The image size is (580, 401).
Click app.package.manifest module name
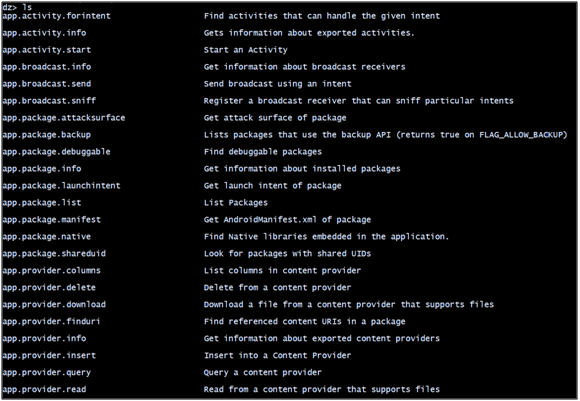(51, 220)
